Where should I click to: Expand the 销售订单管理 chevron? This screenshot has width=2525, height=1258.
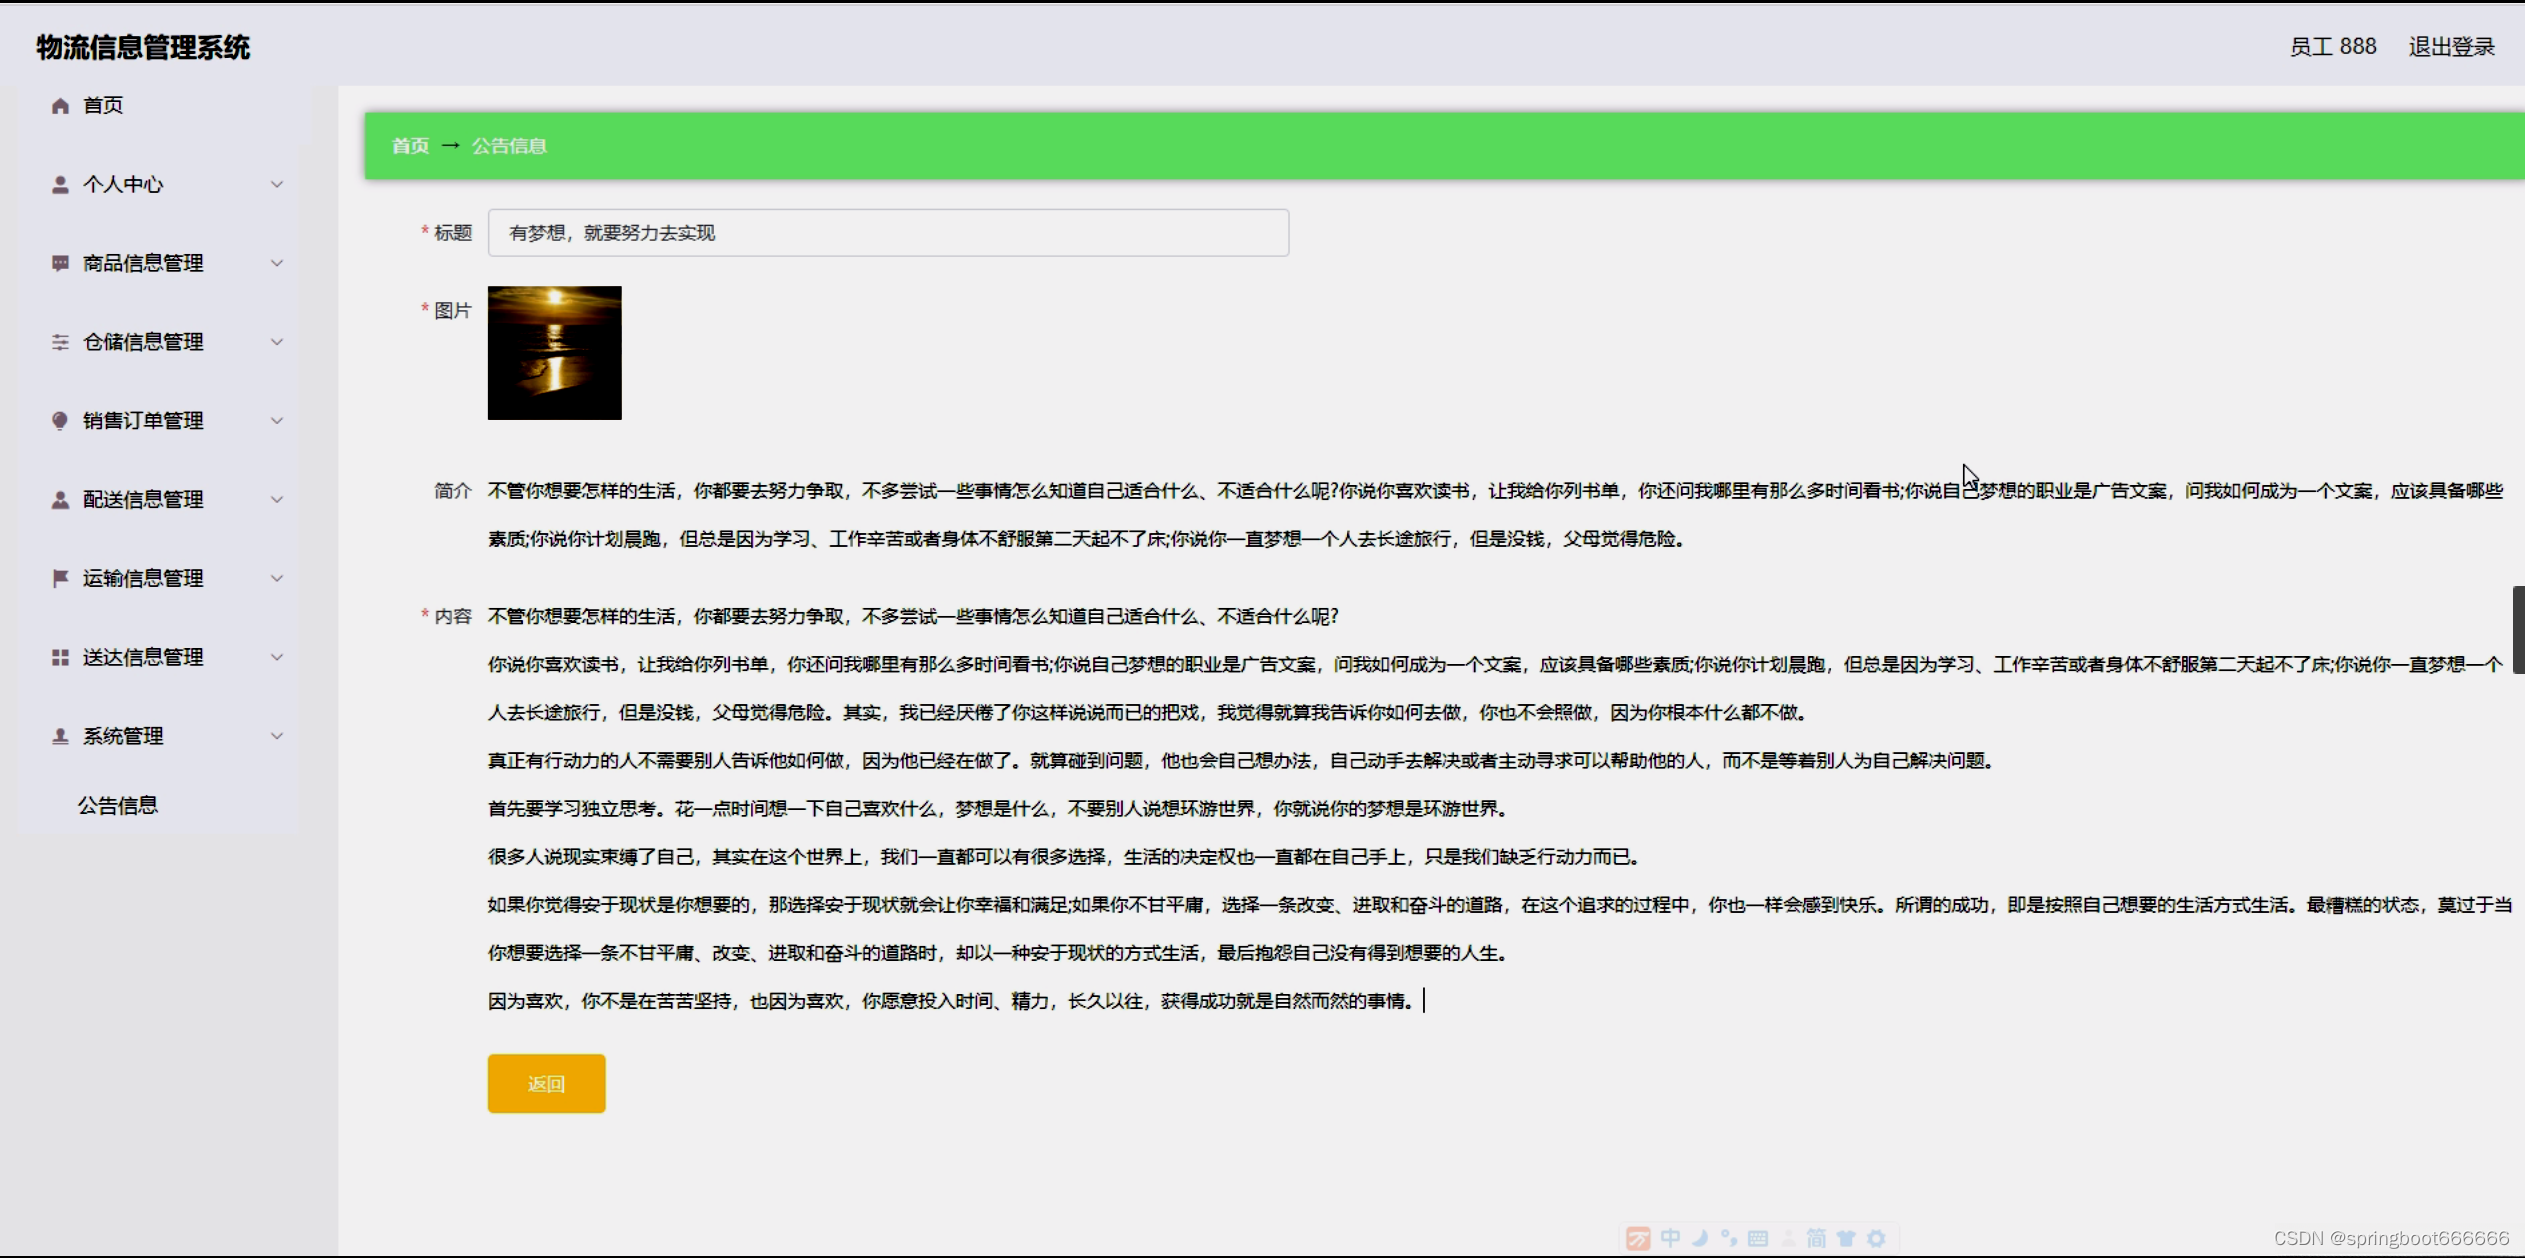click(277, 421)
